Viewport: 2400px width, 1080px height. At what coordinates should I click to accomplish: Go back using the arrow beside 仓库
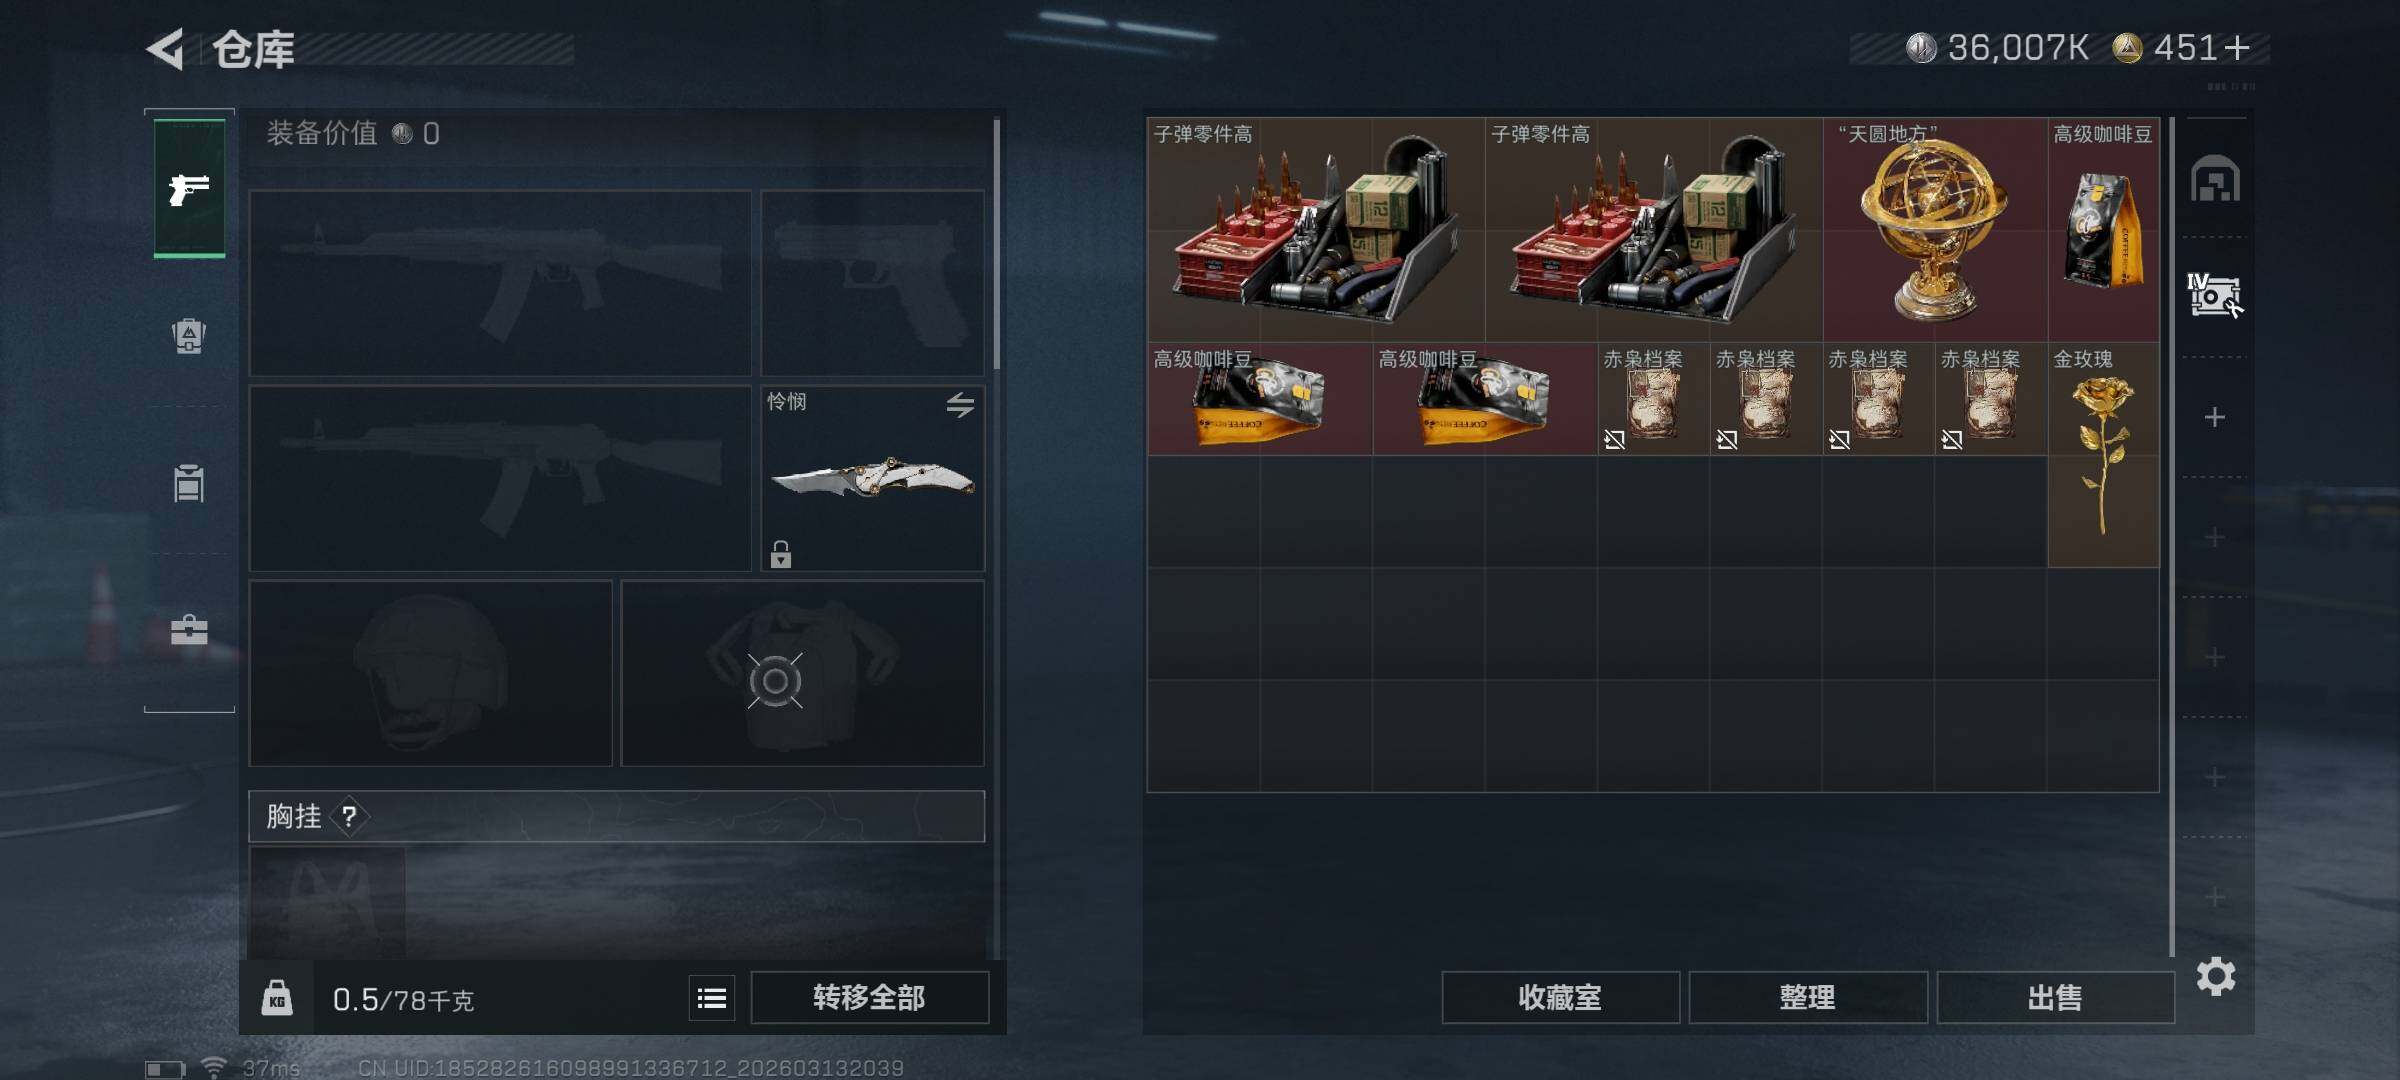(x=166, y=48)
